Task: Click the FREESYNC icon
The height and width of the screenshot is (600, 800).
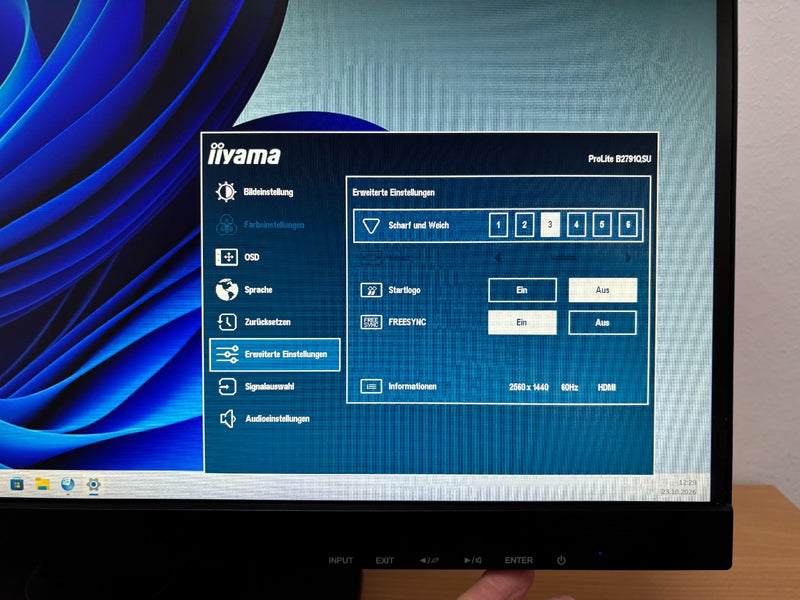Action: click(371, 322)
